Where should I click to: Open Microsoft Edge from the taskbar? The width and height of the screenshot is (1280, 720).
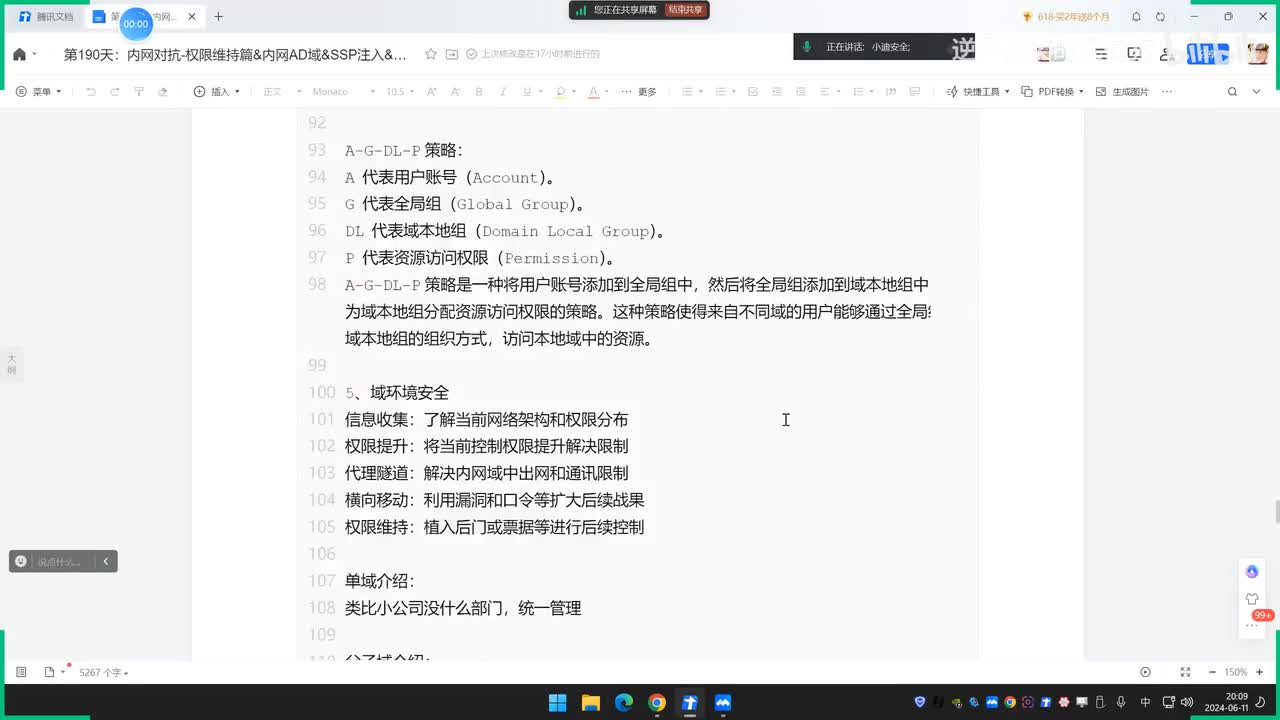click(623, 703)
